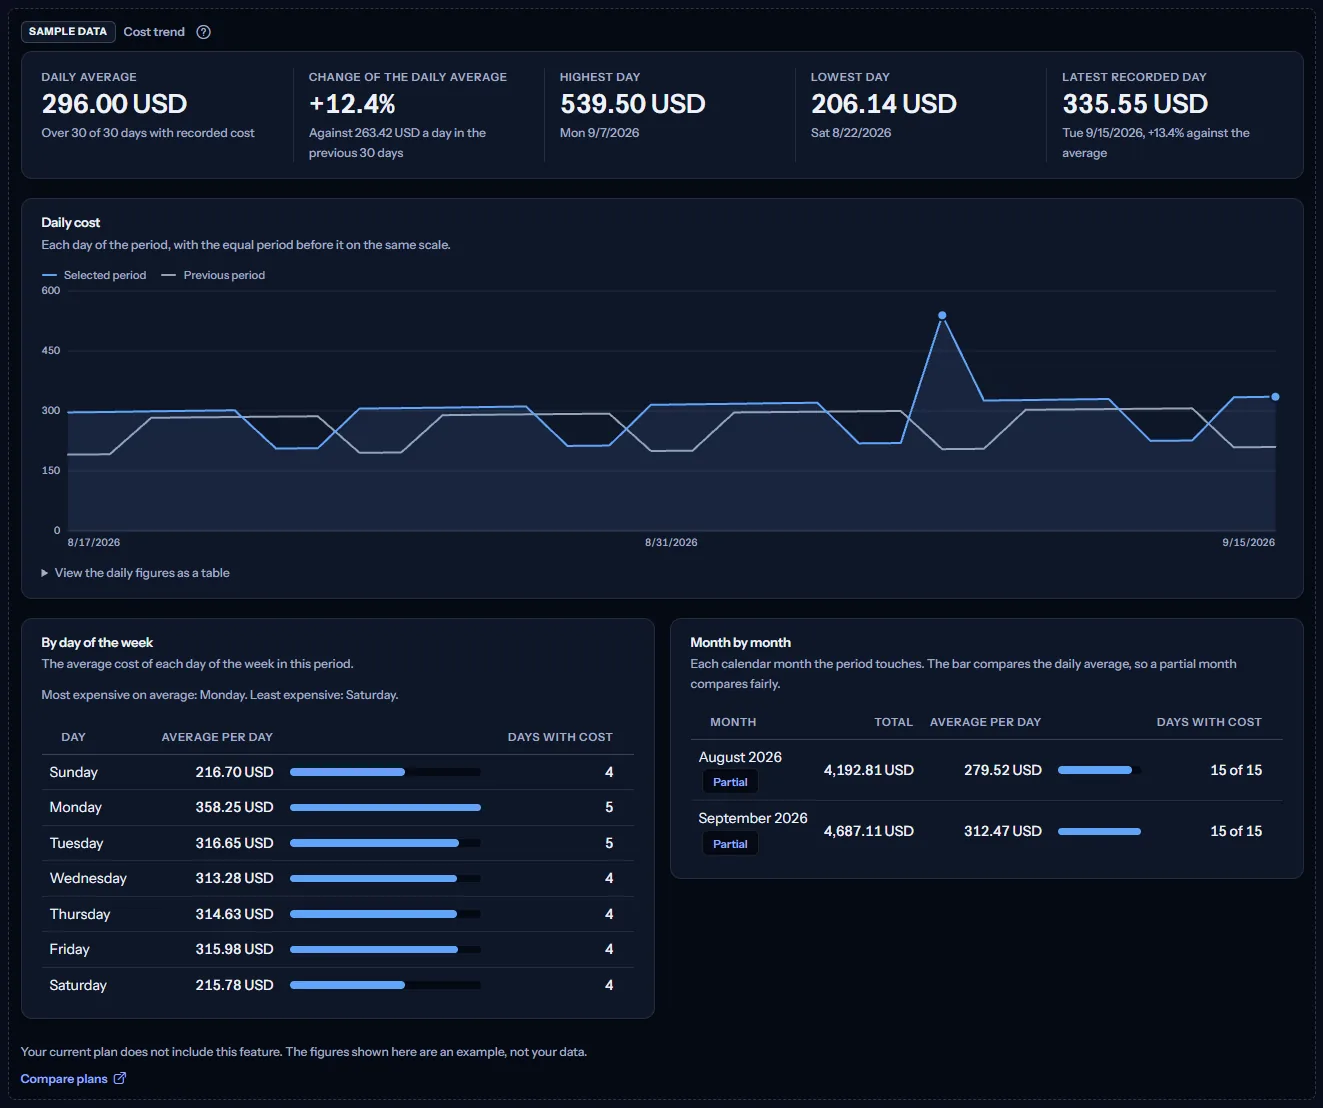Toggle the Previous period legend entry
1323x1108 pixels.
pos(214,275)
